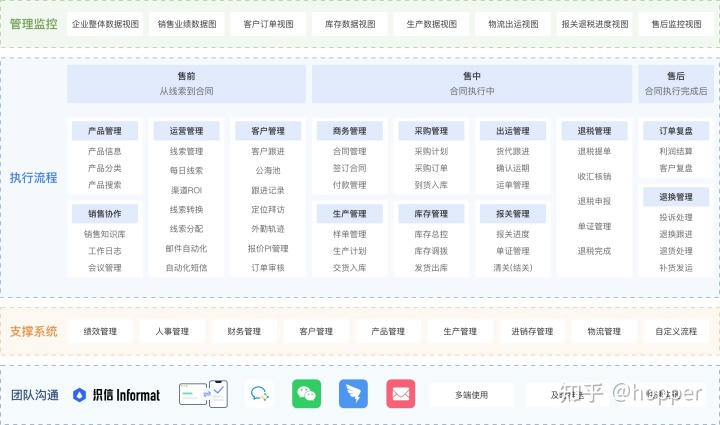Click 利润结算 under 订单复盘

676,152
